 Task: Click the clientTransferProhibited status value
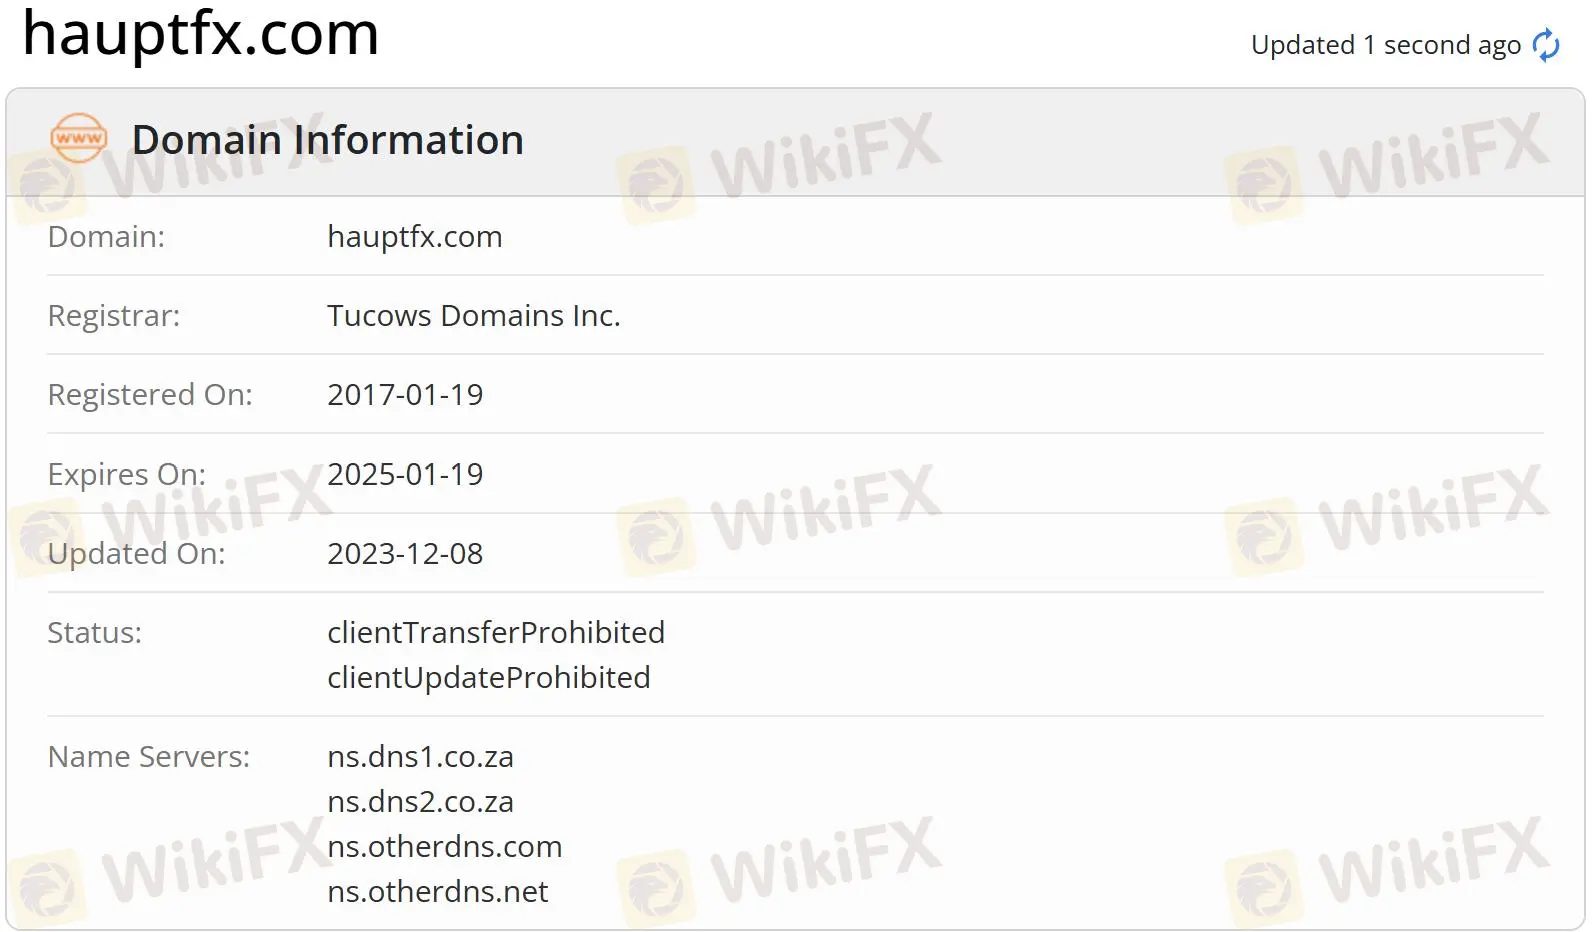(496, 632)
